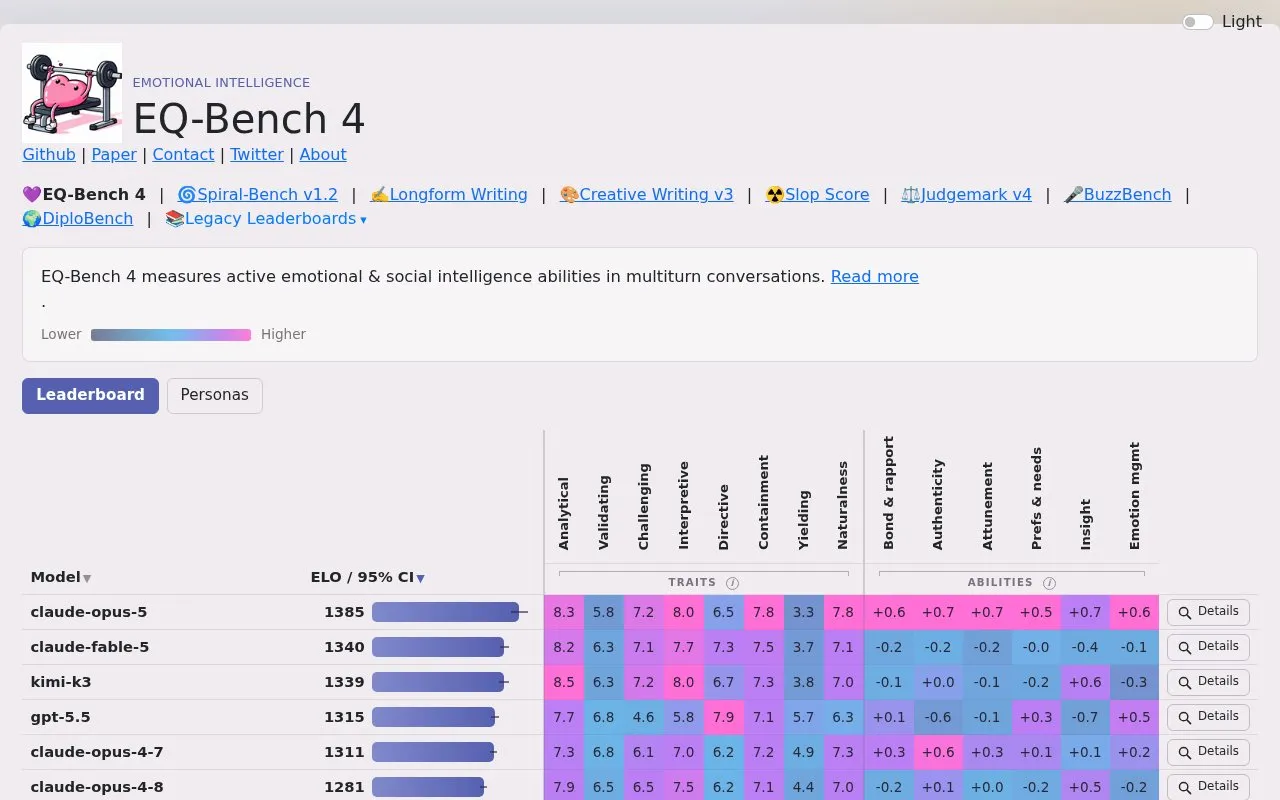
Task: Click the kimi-k3 model name
Action: point(61,682)
